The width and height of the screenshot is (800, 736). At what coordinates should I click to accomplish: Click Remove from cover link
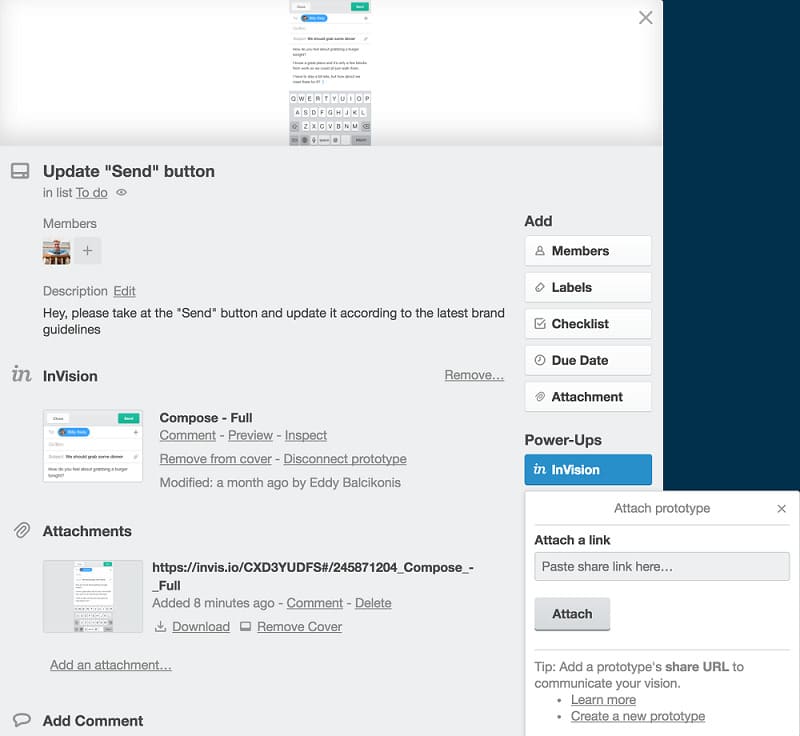pos(216,459)
